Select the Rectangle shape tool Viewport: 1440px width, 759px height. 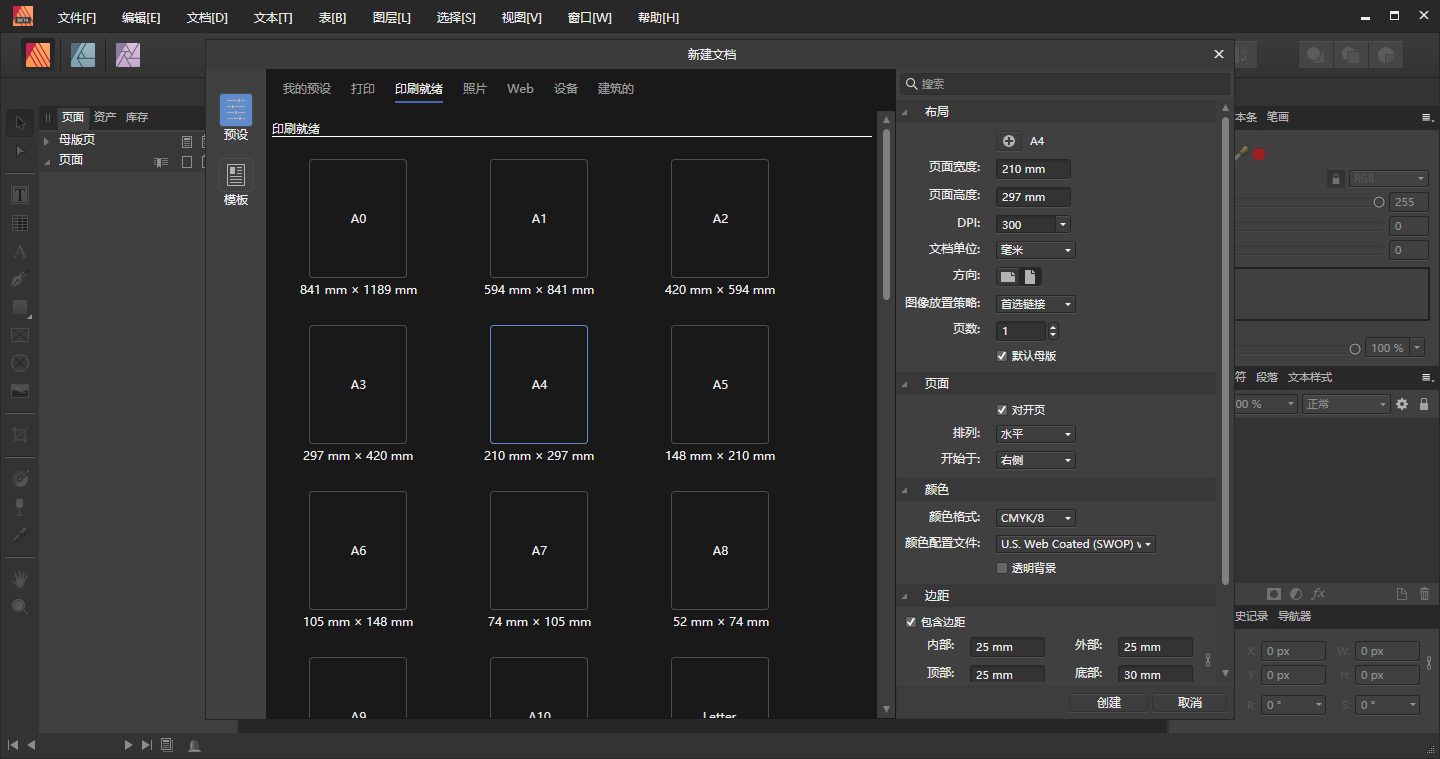(x=20, y=307)
